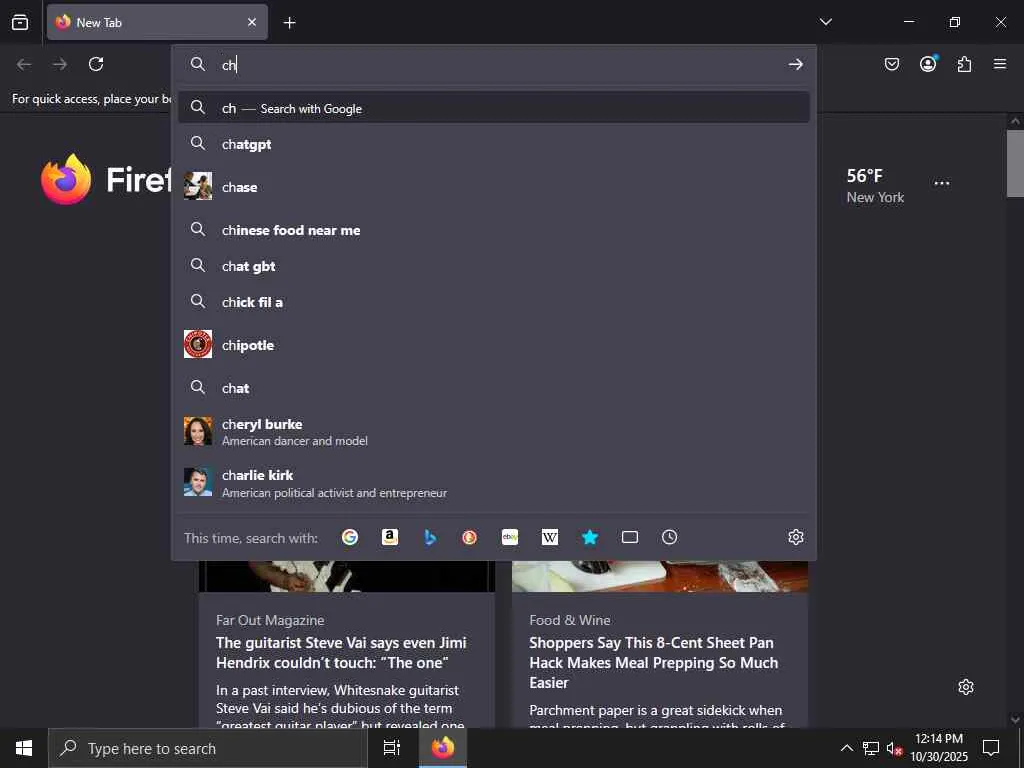Select the 'cheryl burke' suggestion
The width and height of the screenshot is (1024, 768).
pos(494,432)
